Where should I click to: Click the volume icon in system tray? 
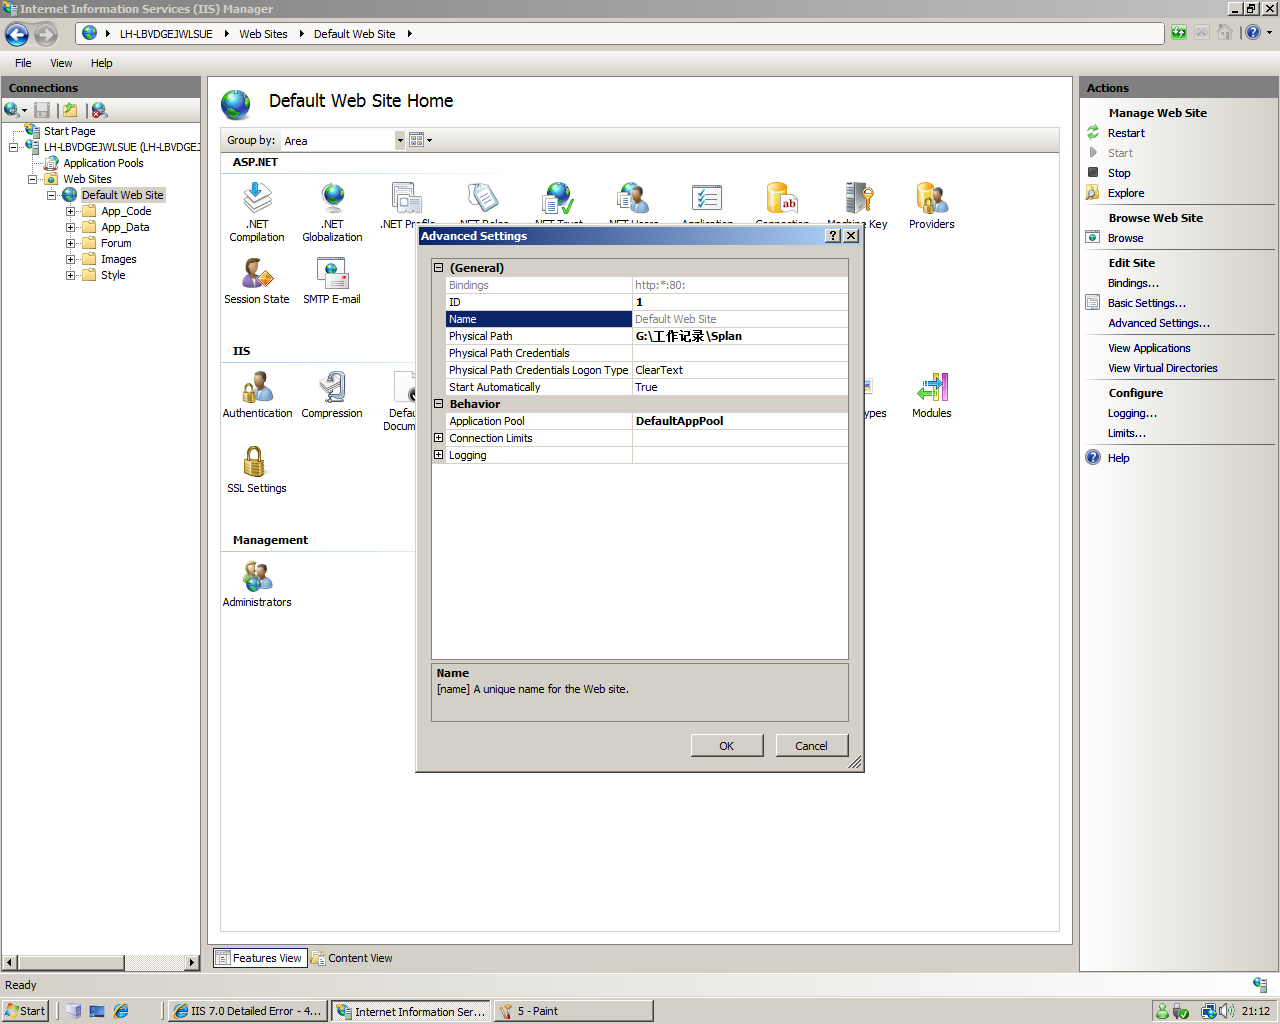(1227, 1011)
